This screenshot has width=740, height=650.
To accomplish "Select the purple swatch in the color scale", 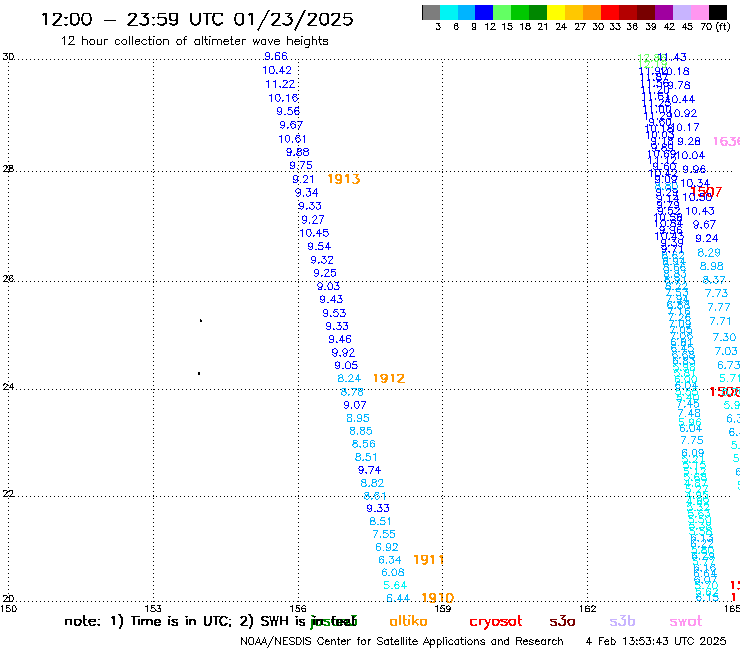I will pos(664,12).
